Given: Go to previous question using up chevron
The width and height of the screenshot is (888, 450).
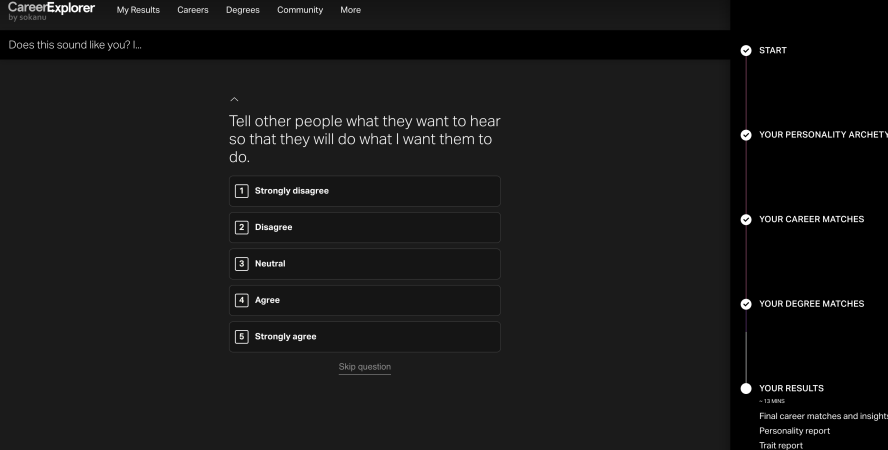Looking at the screenshot, I should point(234,99).
